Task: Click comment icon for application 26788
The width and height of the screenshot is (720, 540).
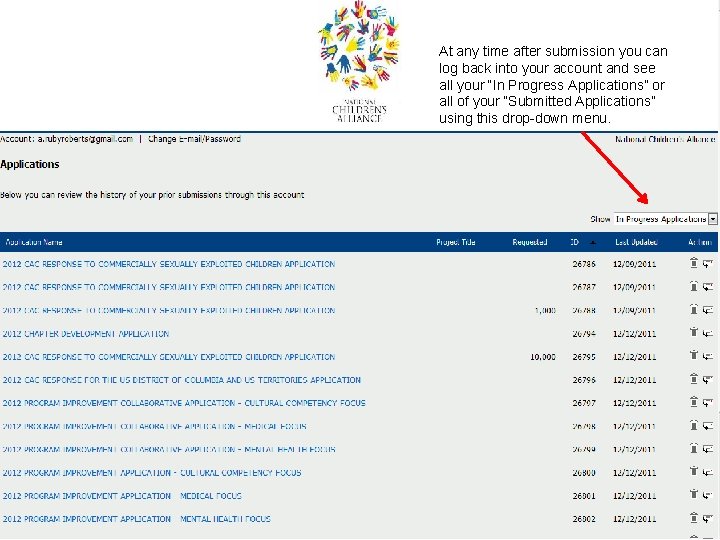Action: tap(708, 310)
